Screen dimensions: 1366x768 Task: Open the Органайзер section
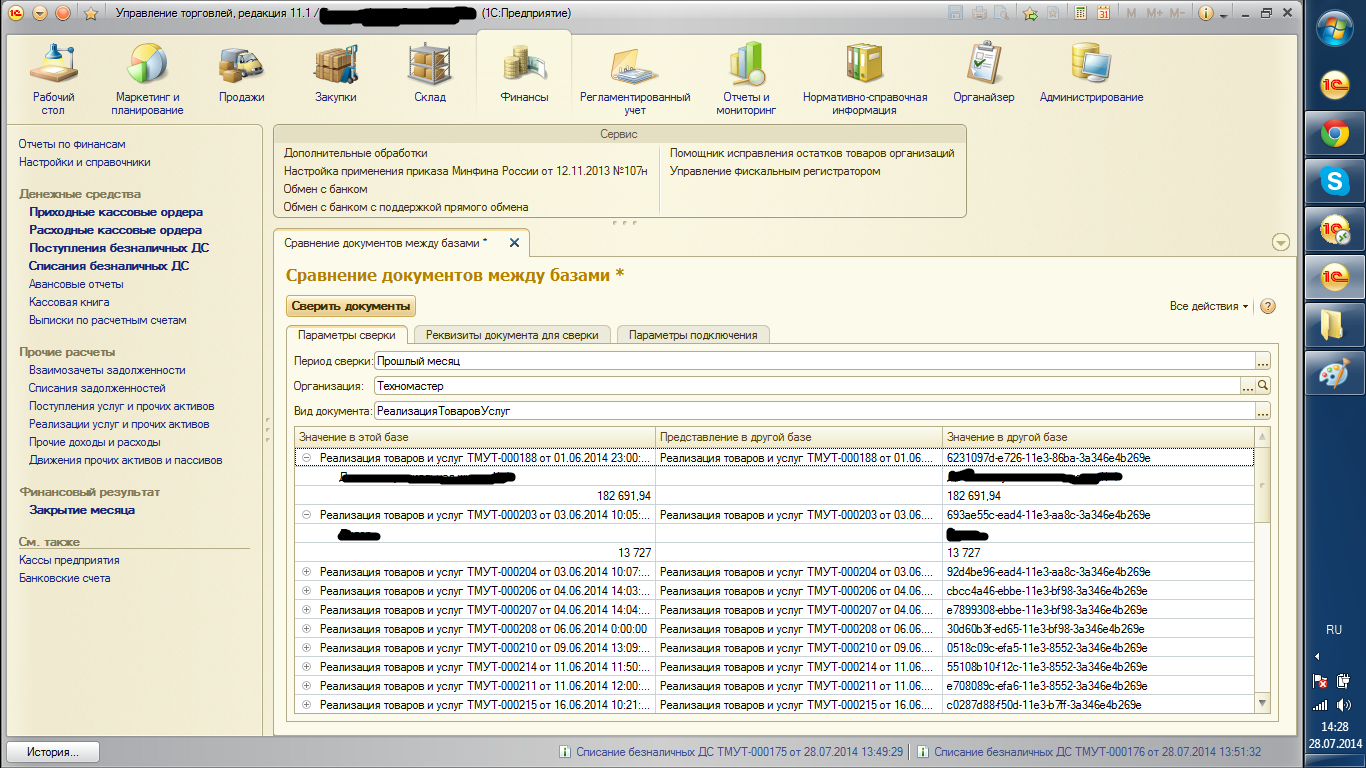pos(984,75)
